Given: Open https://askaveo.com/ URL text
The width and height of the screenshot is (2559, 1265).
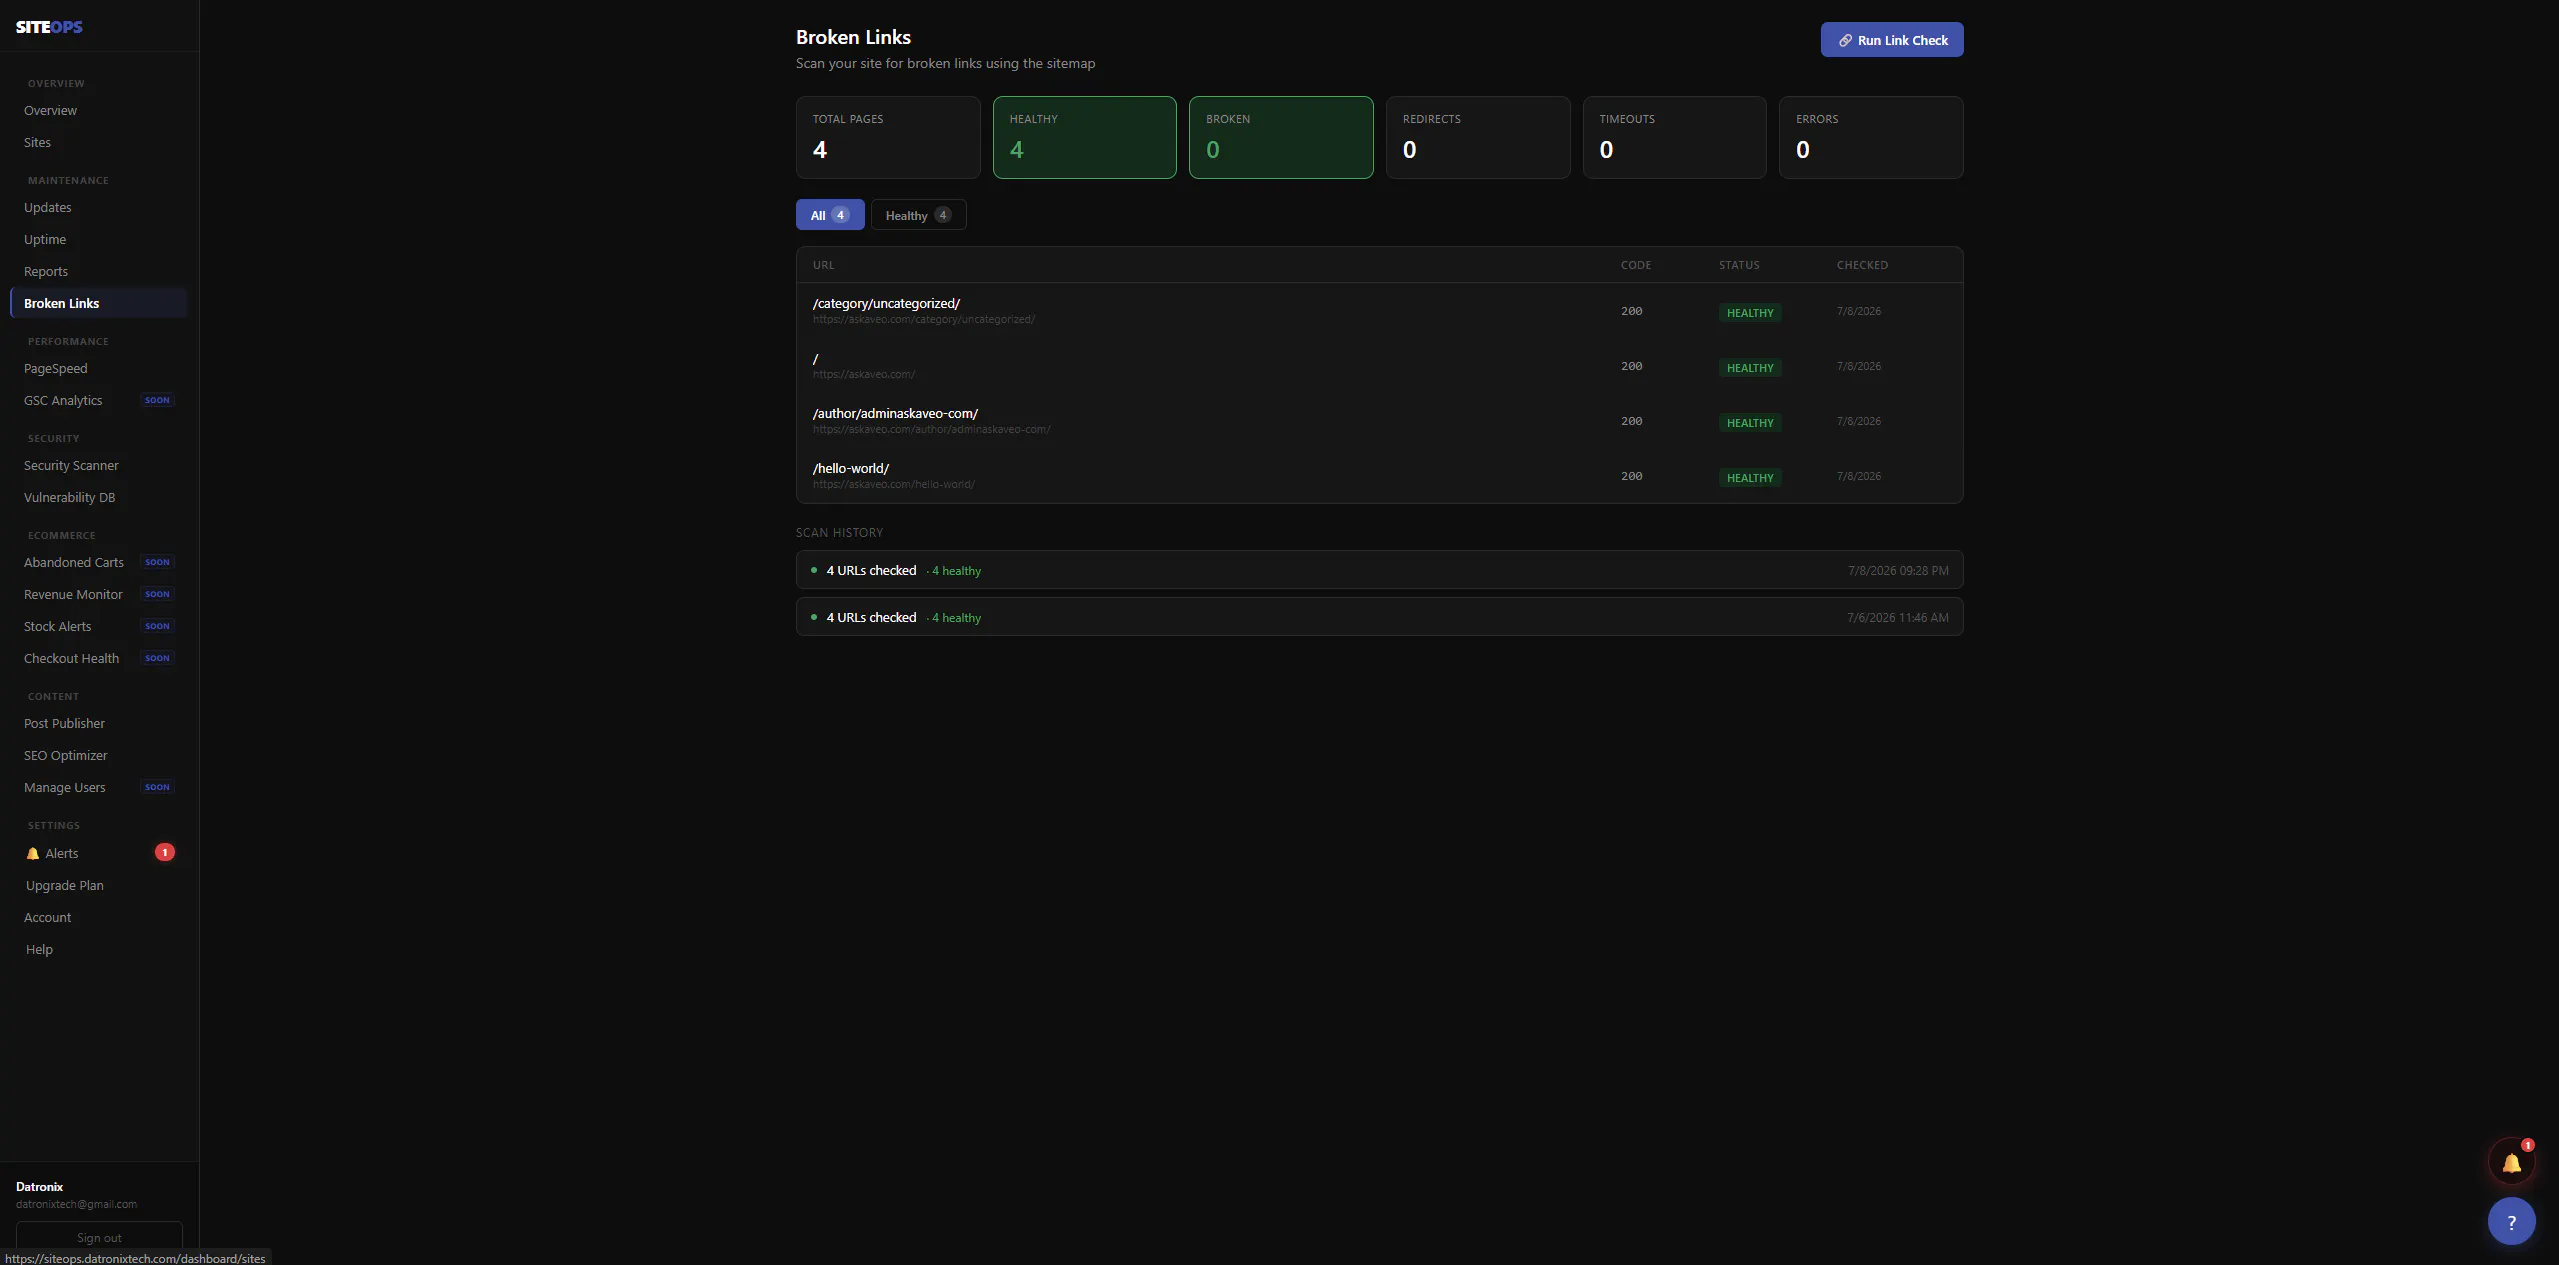Looking at the screenshot, I should [863, 375].
